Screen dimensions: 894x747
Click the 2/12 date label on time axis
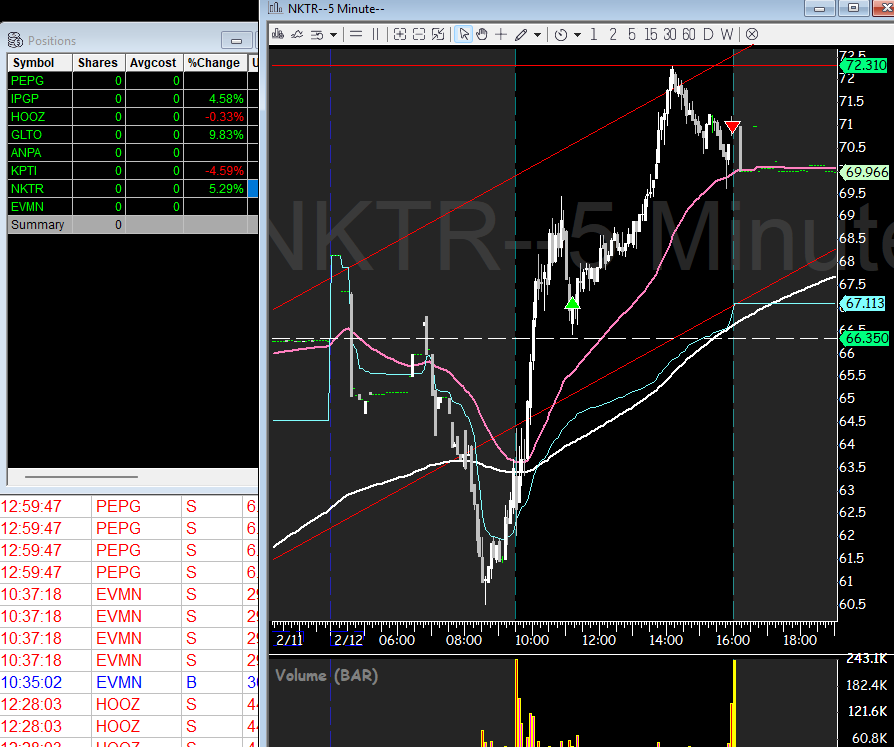(348, 640)
